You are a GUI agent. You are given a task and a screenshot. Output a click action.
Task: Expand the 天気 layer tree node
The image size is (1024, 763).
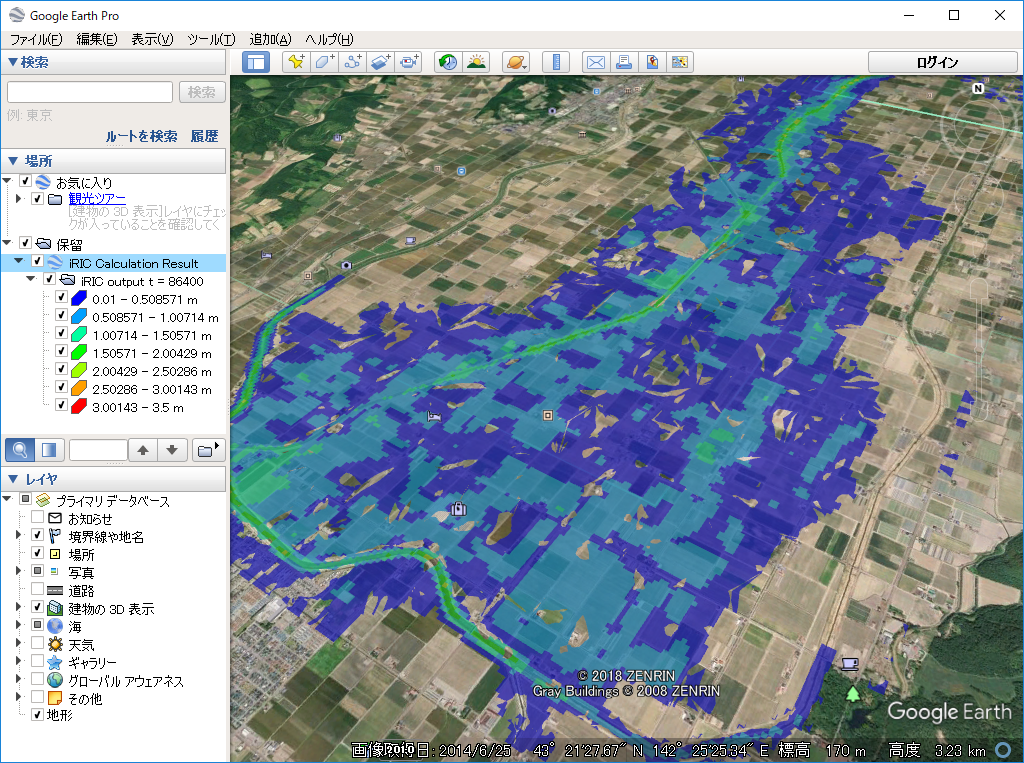coord(19,645)
